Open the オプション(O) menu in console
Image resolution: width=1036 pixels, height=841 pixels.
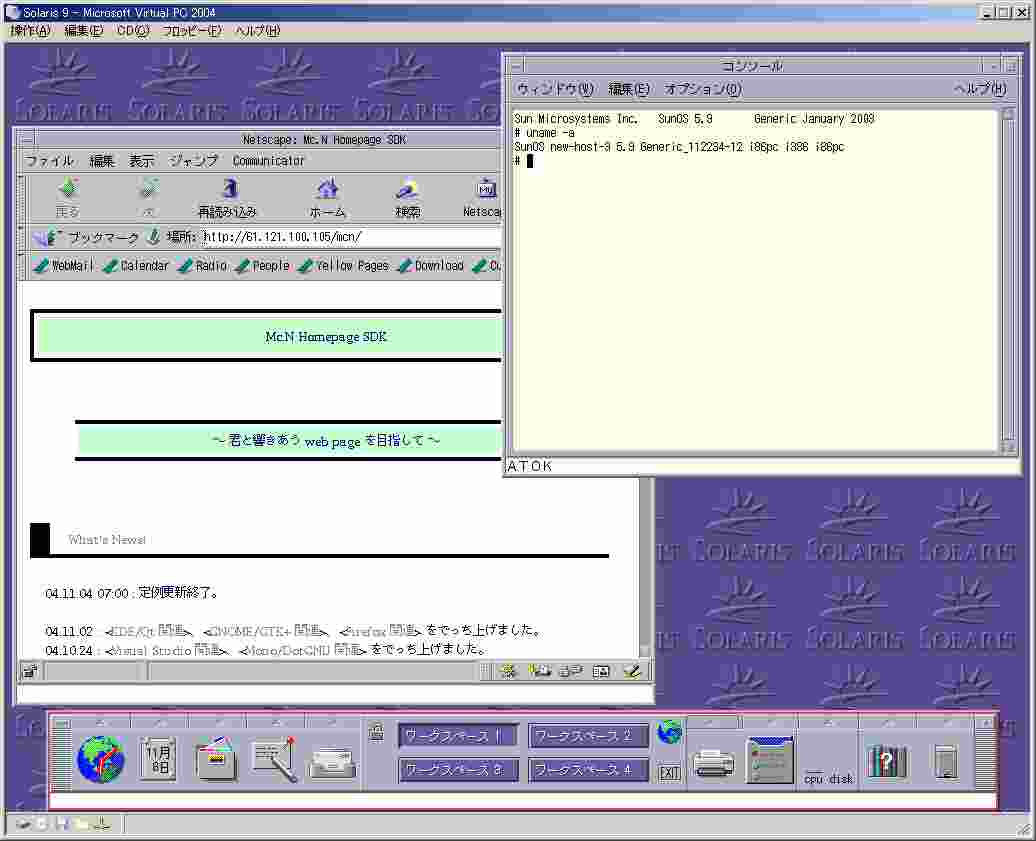(x=703, y=89)
